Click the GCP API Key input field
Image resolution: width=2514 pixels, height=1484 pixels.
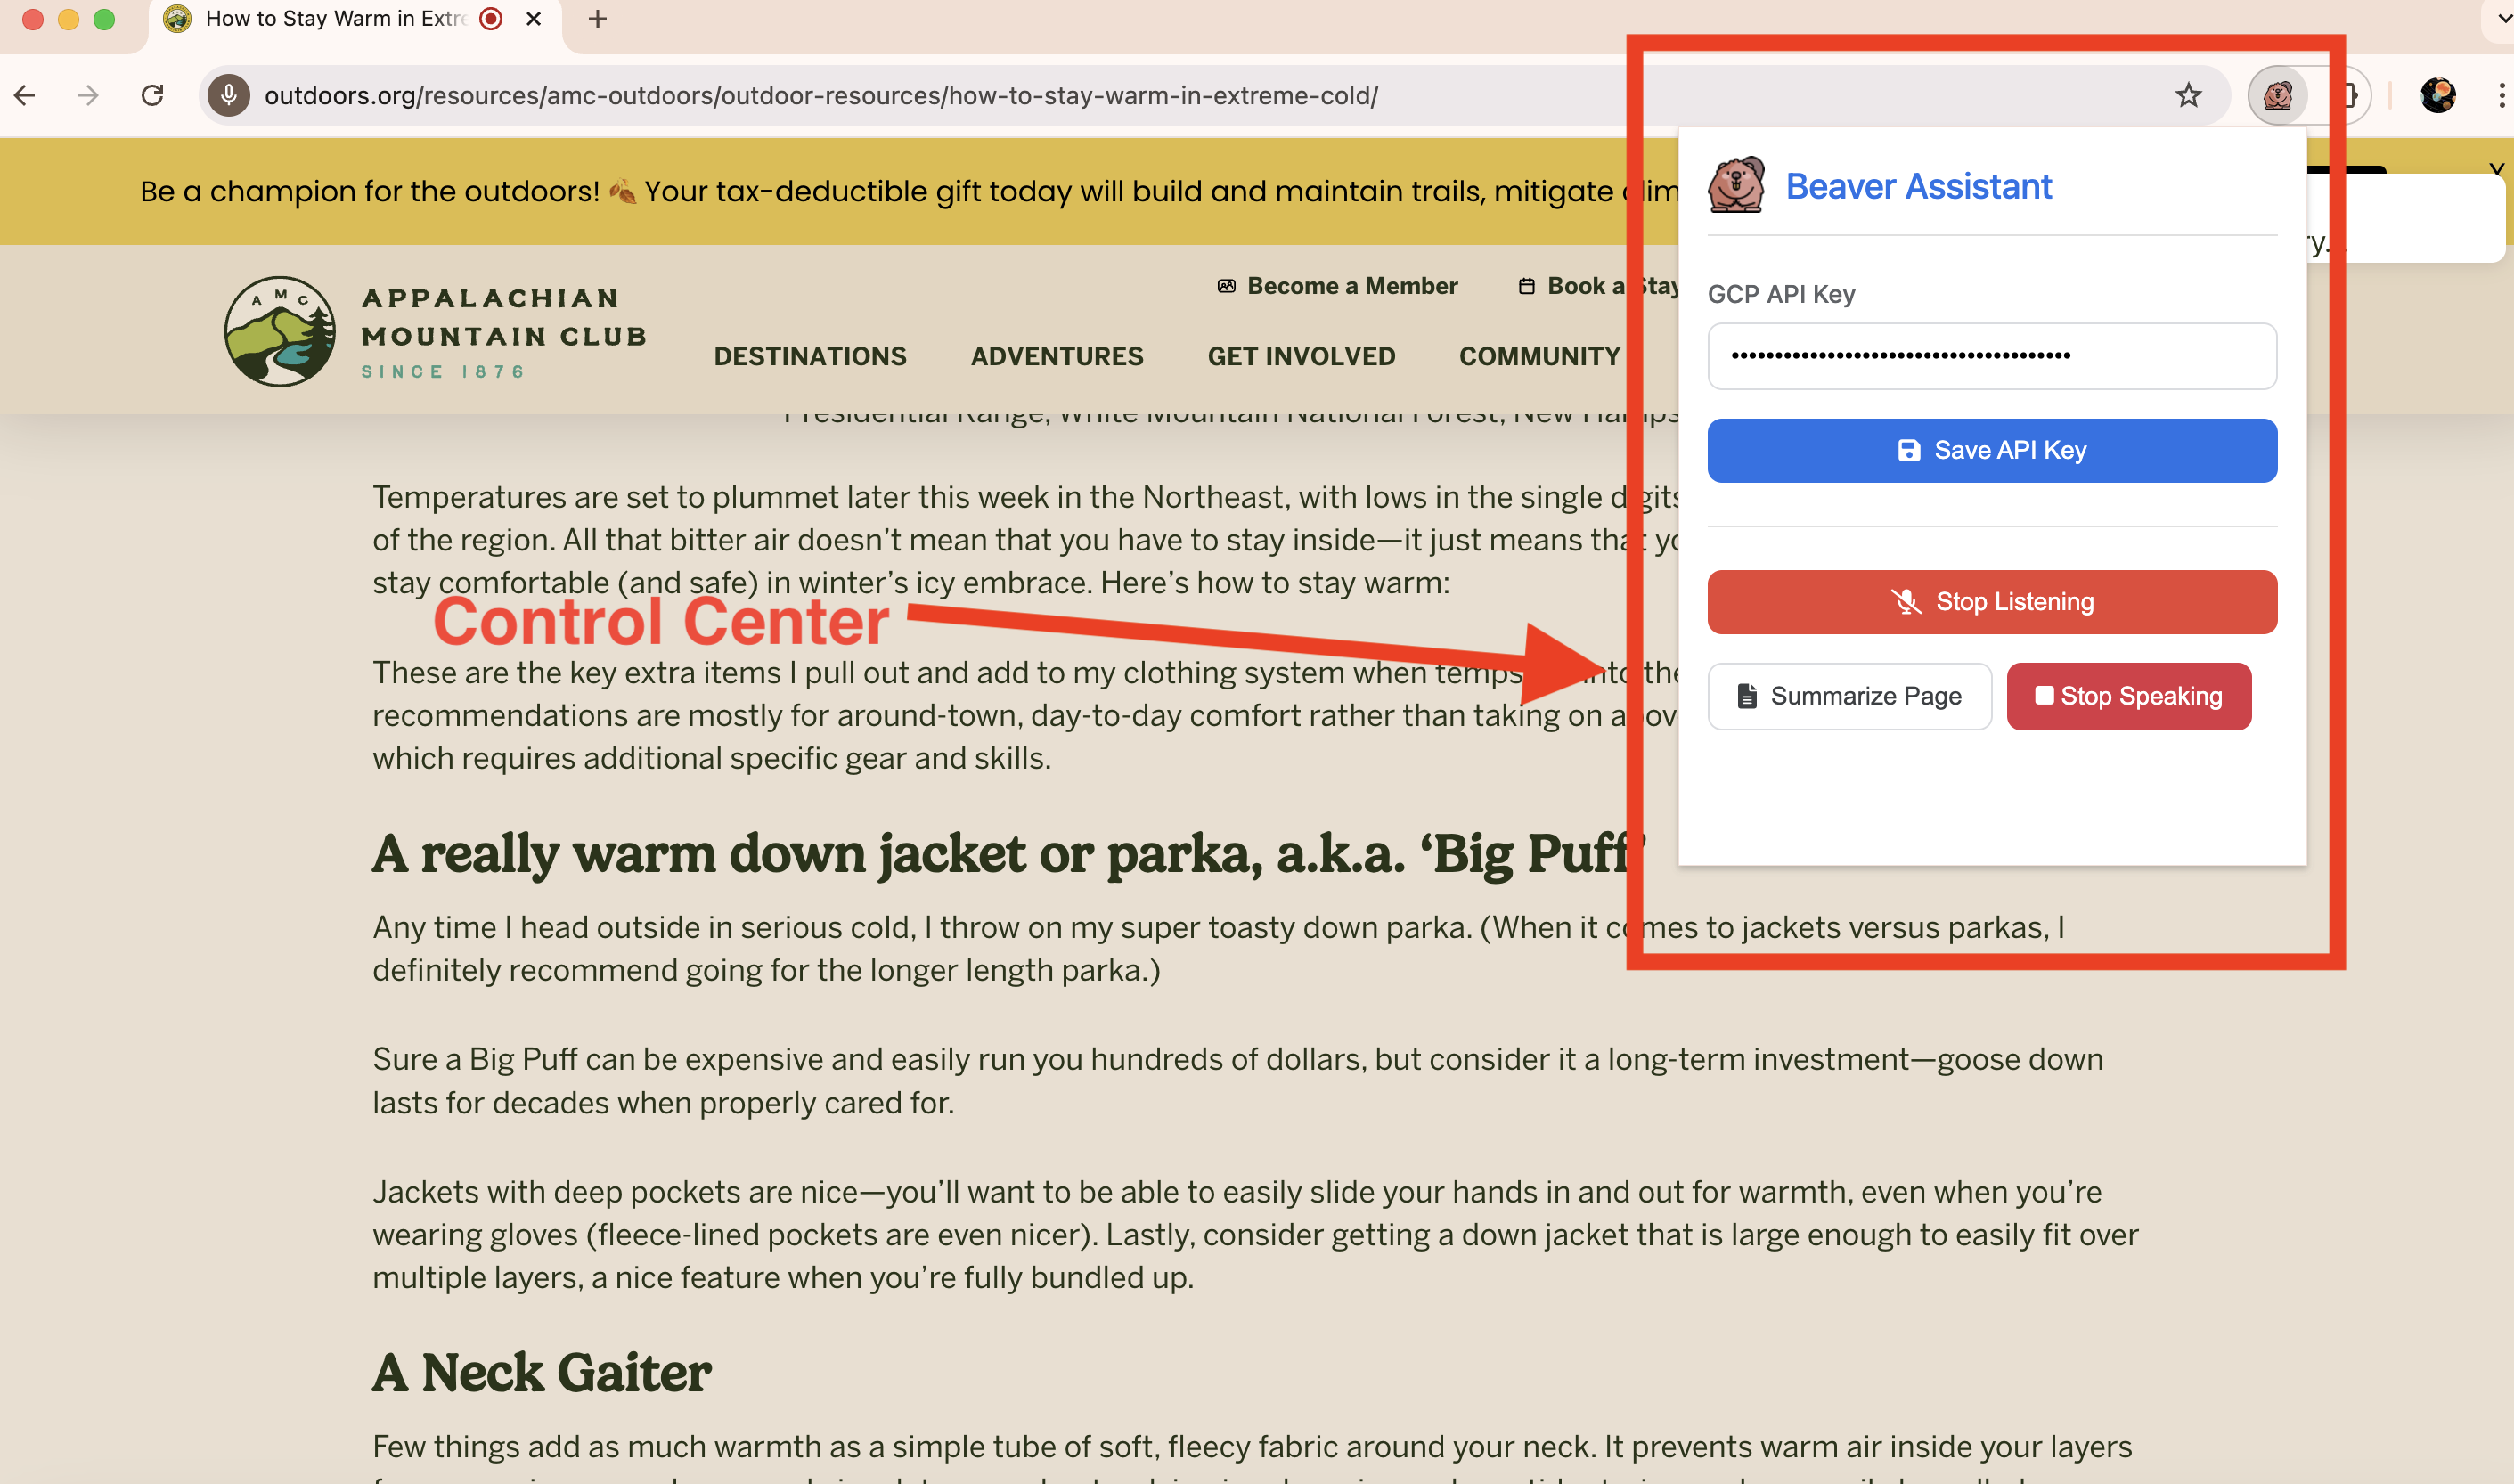1991,356
